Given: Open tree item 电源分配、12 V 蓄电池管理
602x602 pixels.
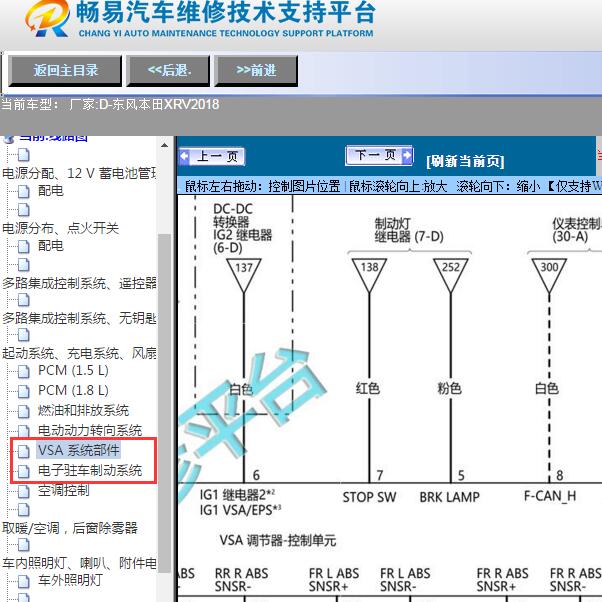Looking at the screenshot, I should (79, 173).
